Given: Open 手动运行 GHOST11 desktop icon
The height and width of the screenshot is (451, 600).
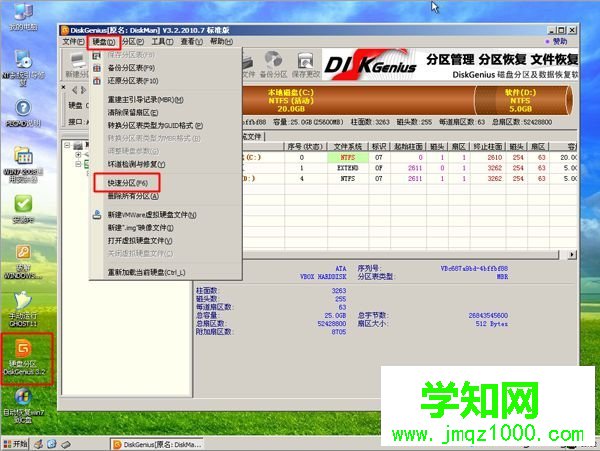Looking at the screenshot, I should tap(23, 309).
